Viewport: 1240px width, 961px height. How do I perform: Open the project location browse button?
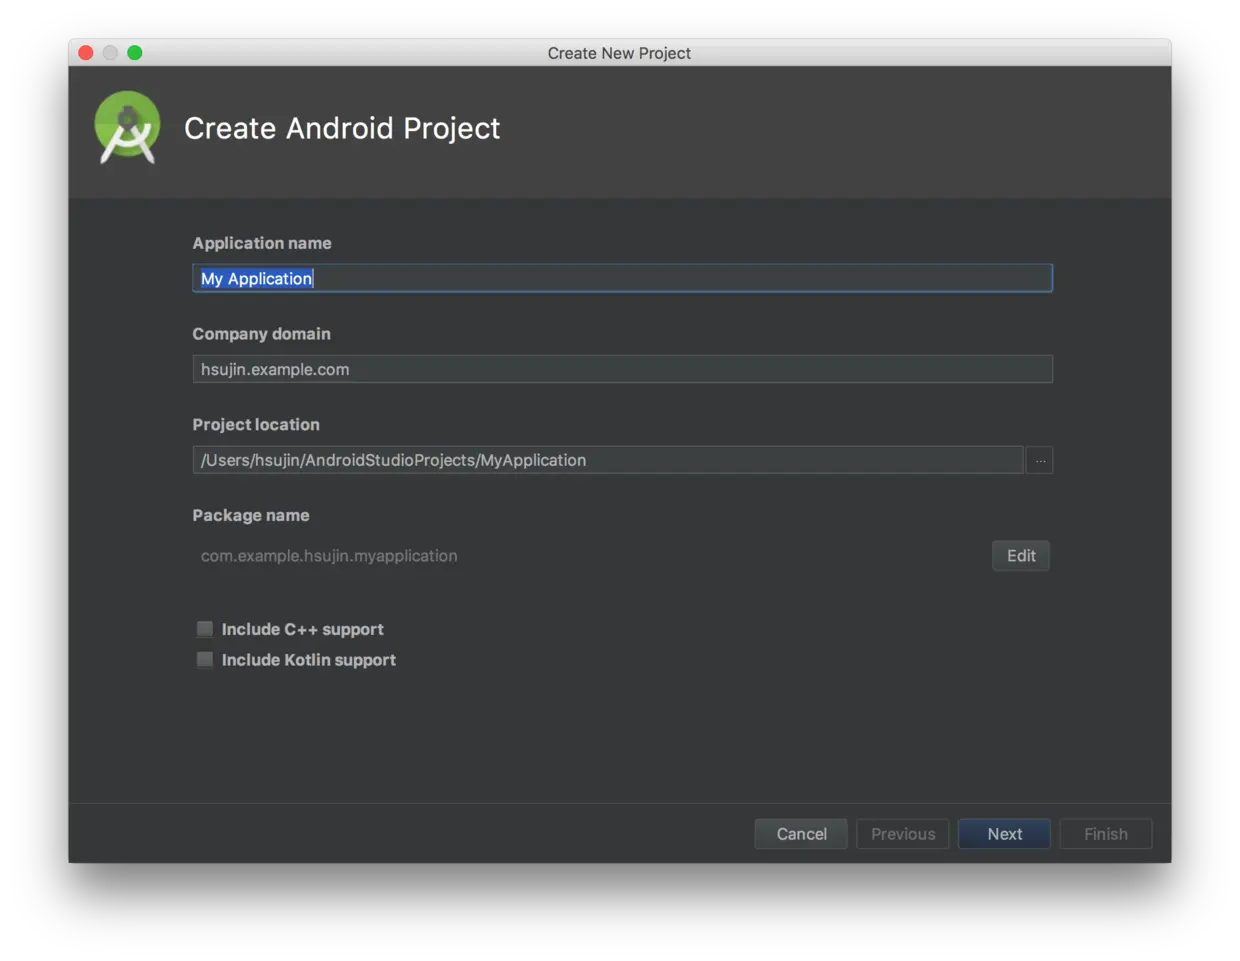tap(1040, 460)
